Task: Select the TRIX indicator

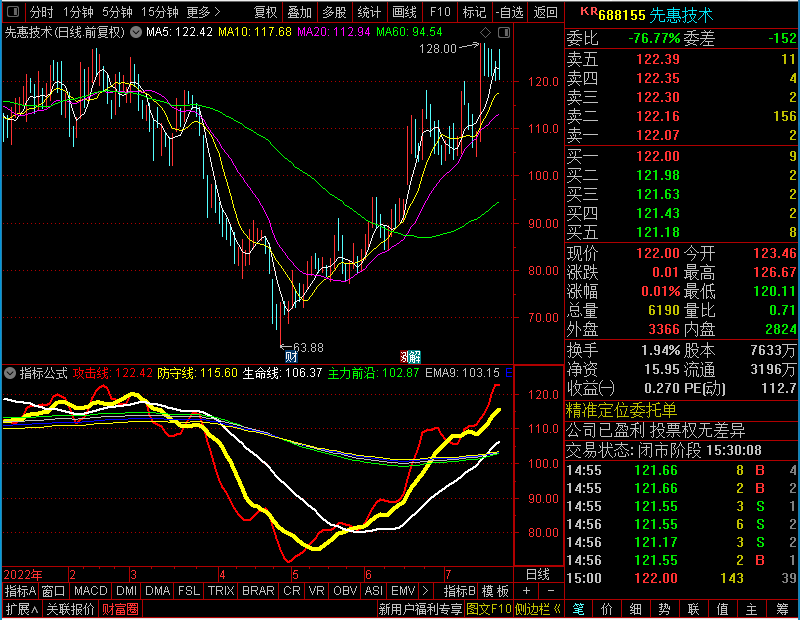Action: pyautogui.click(x=221, y=591)
